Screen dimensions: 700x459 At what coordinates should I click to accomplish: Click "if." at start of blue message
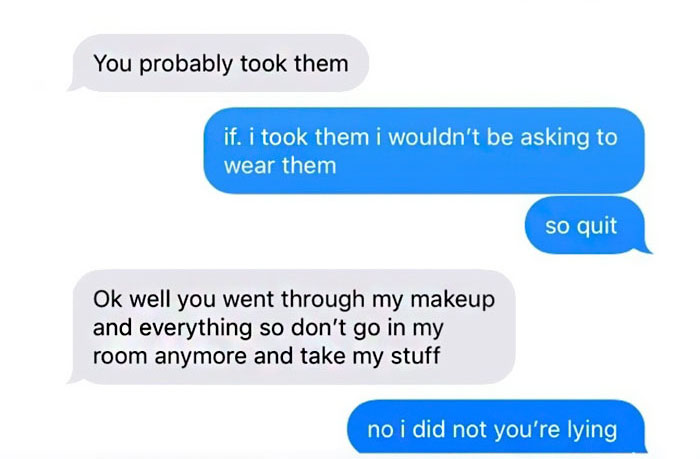coord(232,137)
